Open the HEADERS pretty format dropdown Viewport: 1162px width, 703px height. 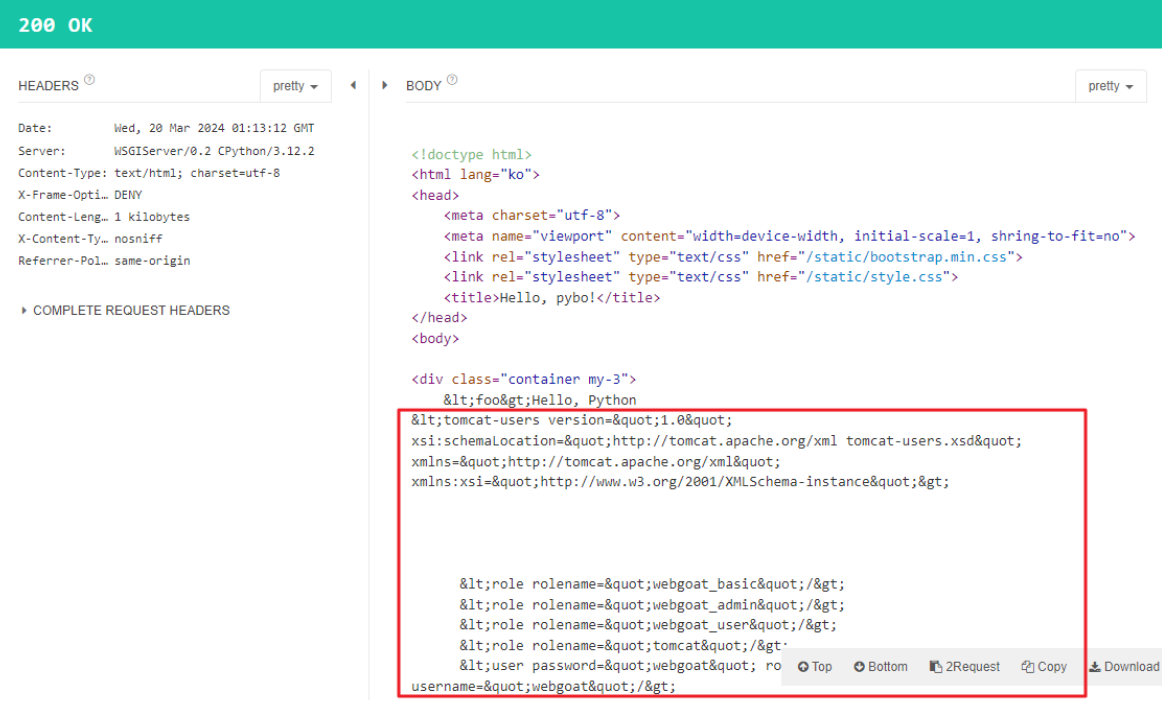295,86
